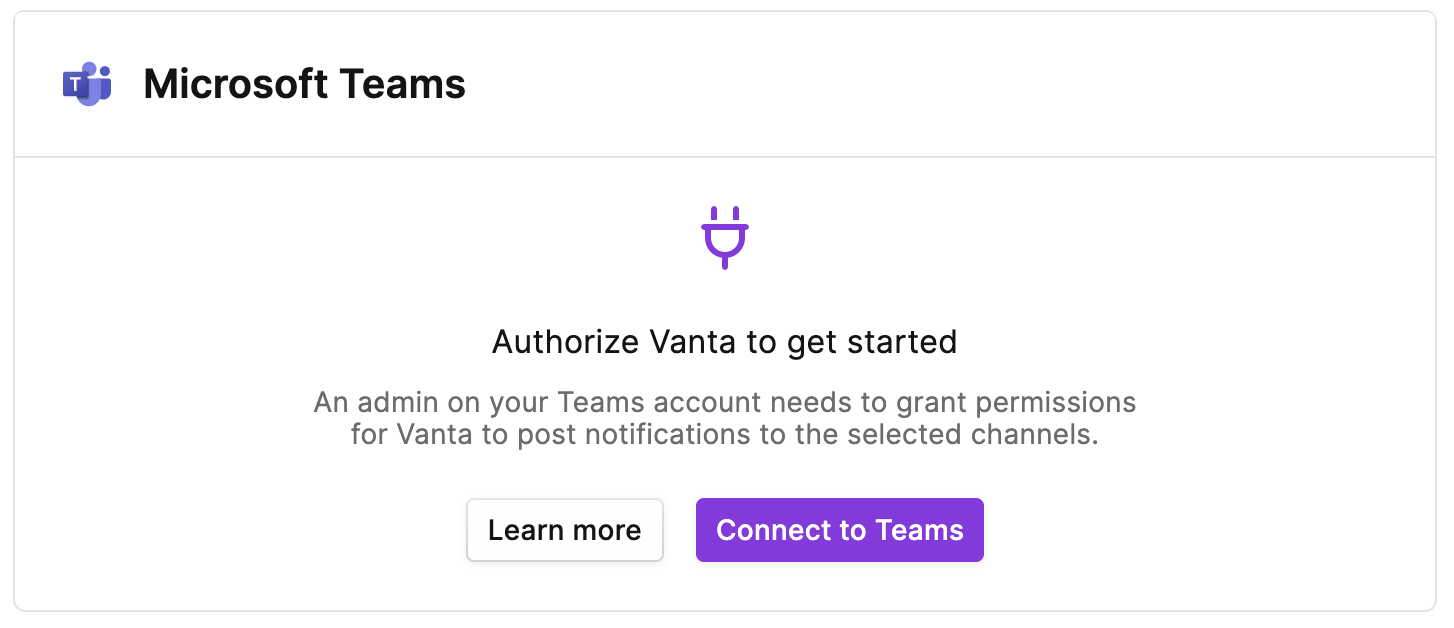
Task: Click the prongs of the plug icon
Action: click(725, 215)
